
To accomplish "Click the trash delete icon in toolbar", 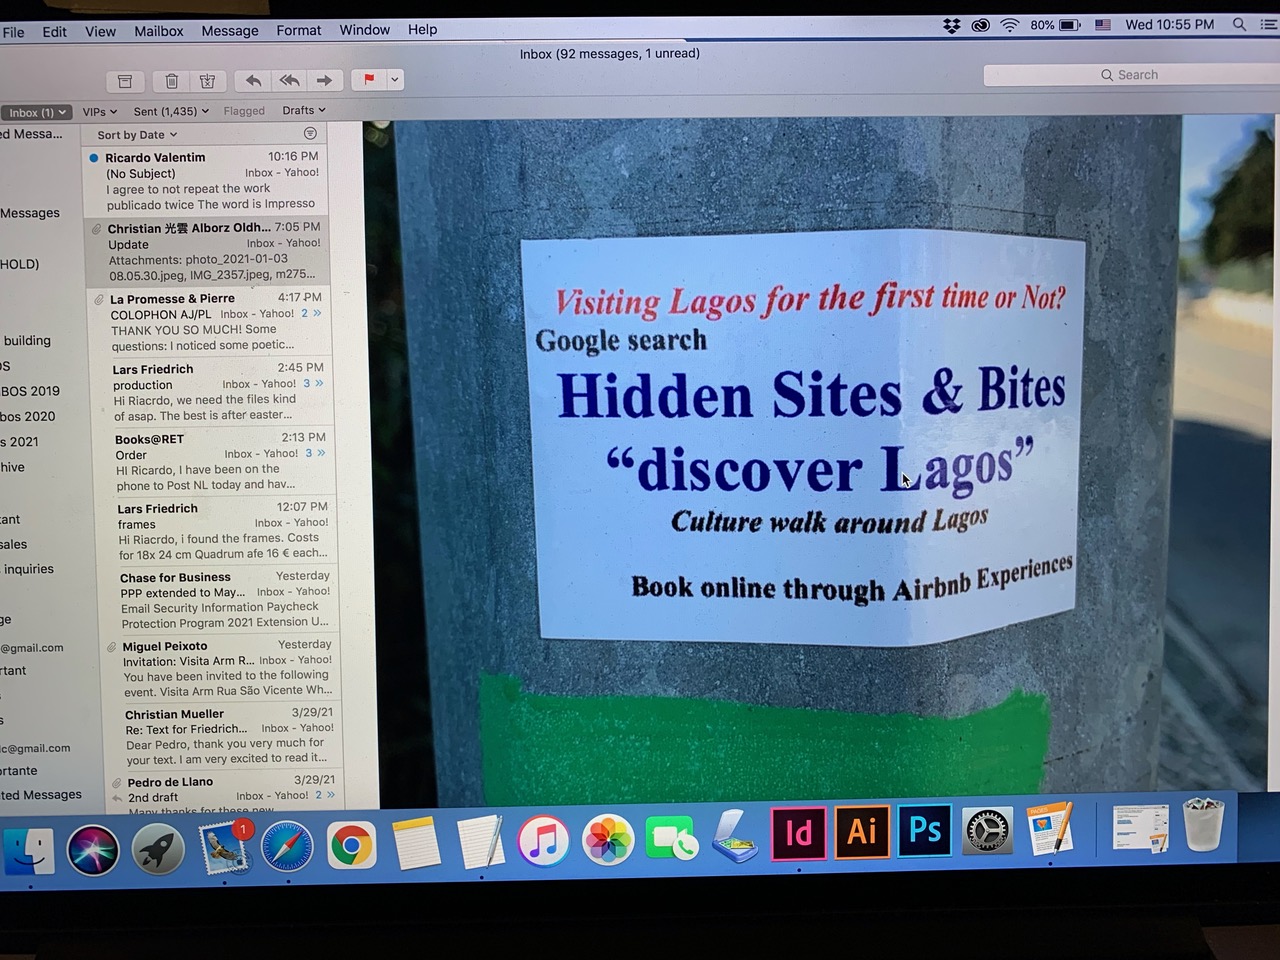I will tap(172, 81).
